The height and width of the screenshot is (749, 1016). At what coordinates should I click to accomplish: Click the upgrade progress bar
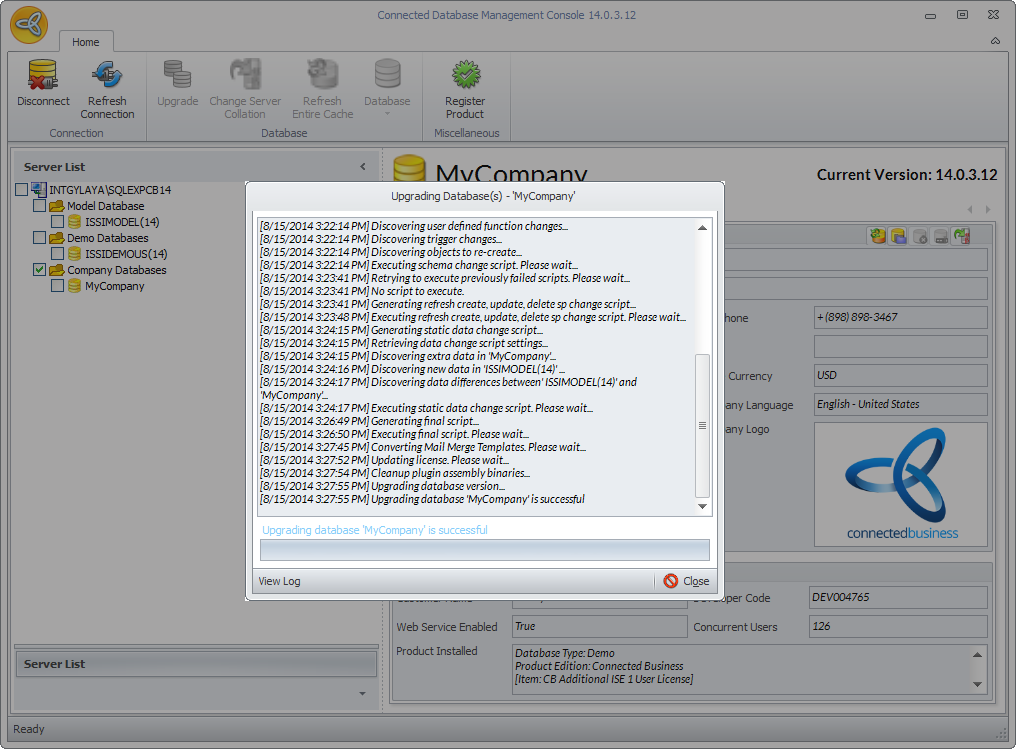point(484,550)
